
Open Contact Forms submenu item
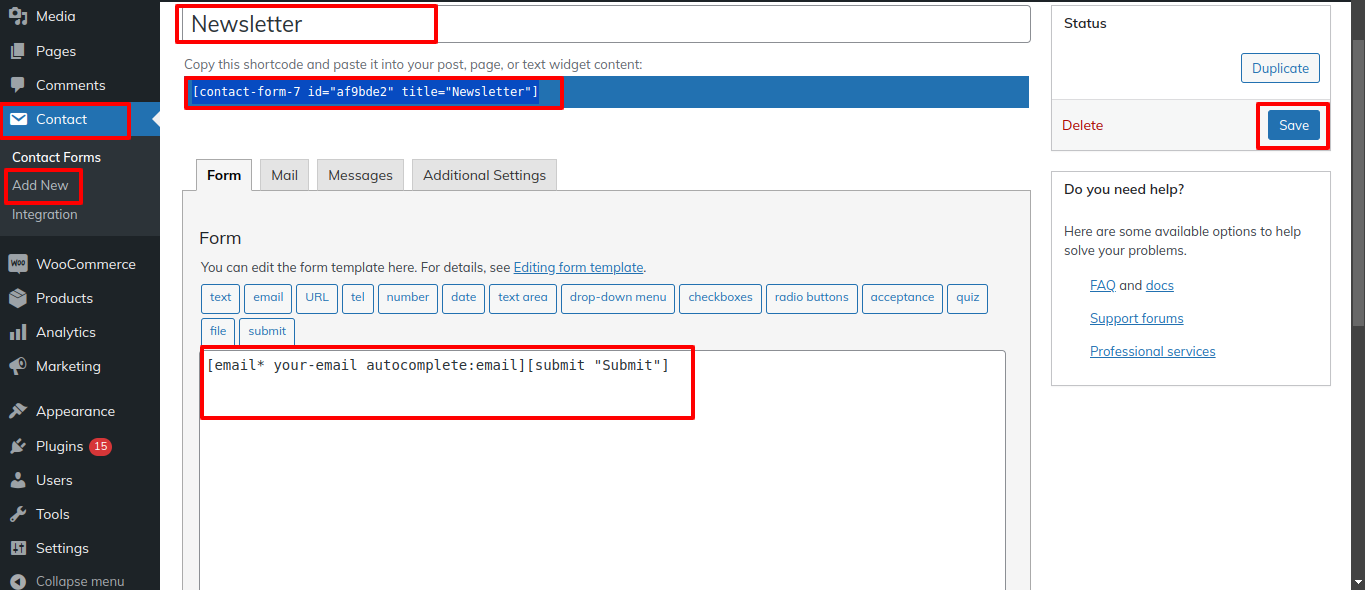(56, 157)
